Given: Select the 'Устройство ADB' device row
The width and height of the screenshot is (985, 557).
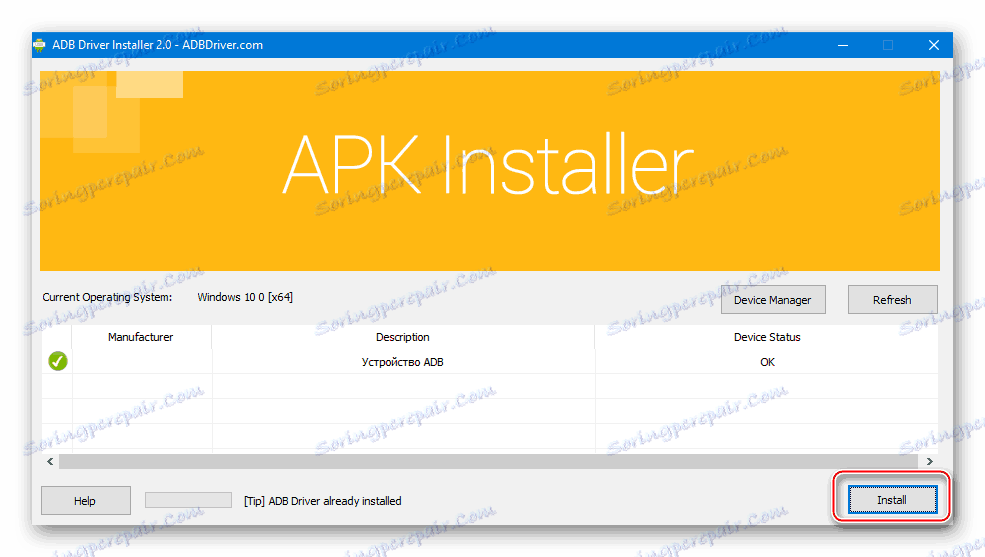Looking at the screenshot, I should point(490,362).
